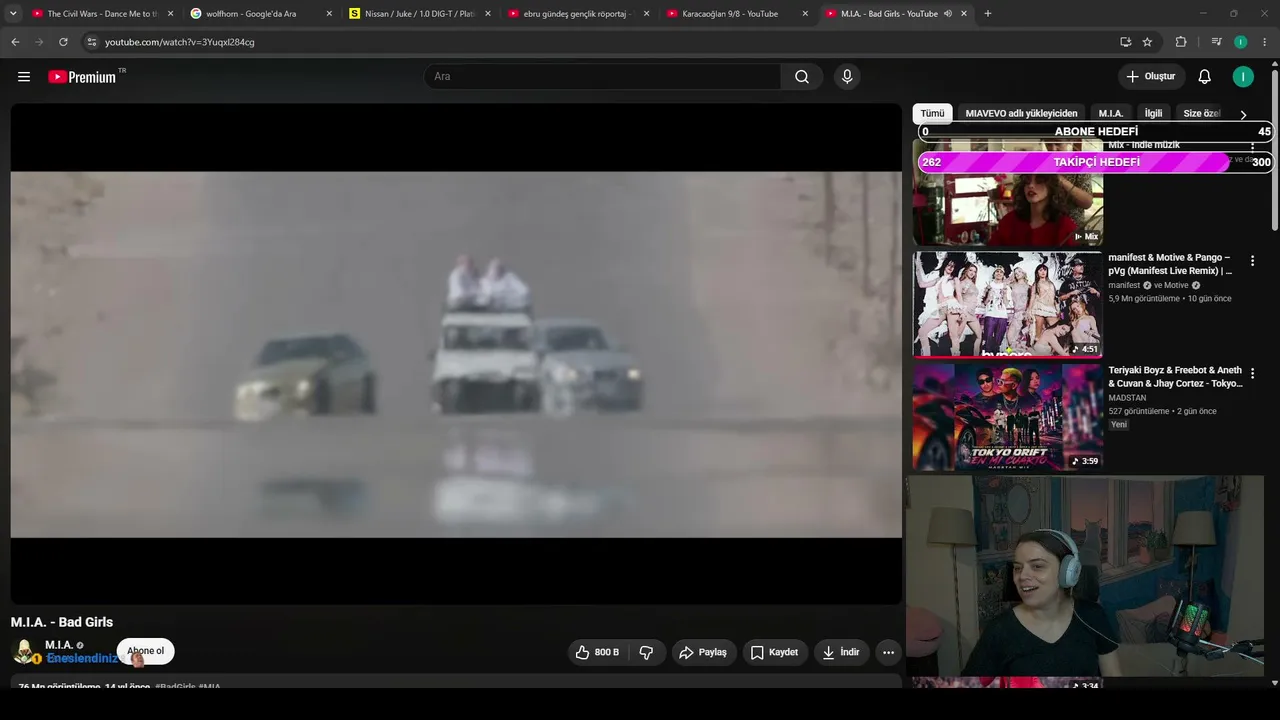View site information beside the URL
This screenshot has width=1280, height=720.
coord(91,42)
